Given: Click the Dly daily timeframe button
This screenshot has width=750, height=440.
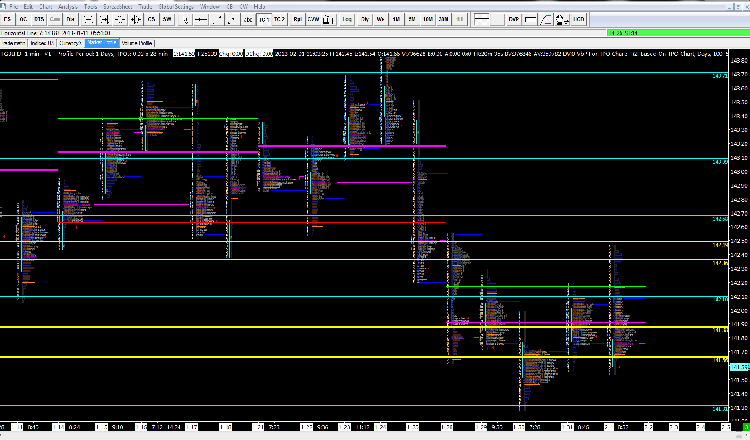Looking at the screenshot, I should pos(365,19).
